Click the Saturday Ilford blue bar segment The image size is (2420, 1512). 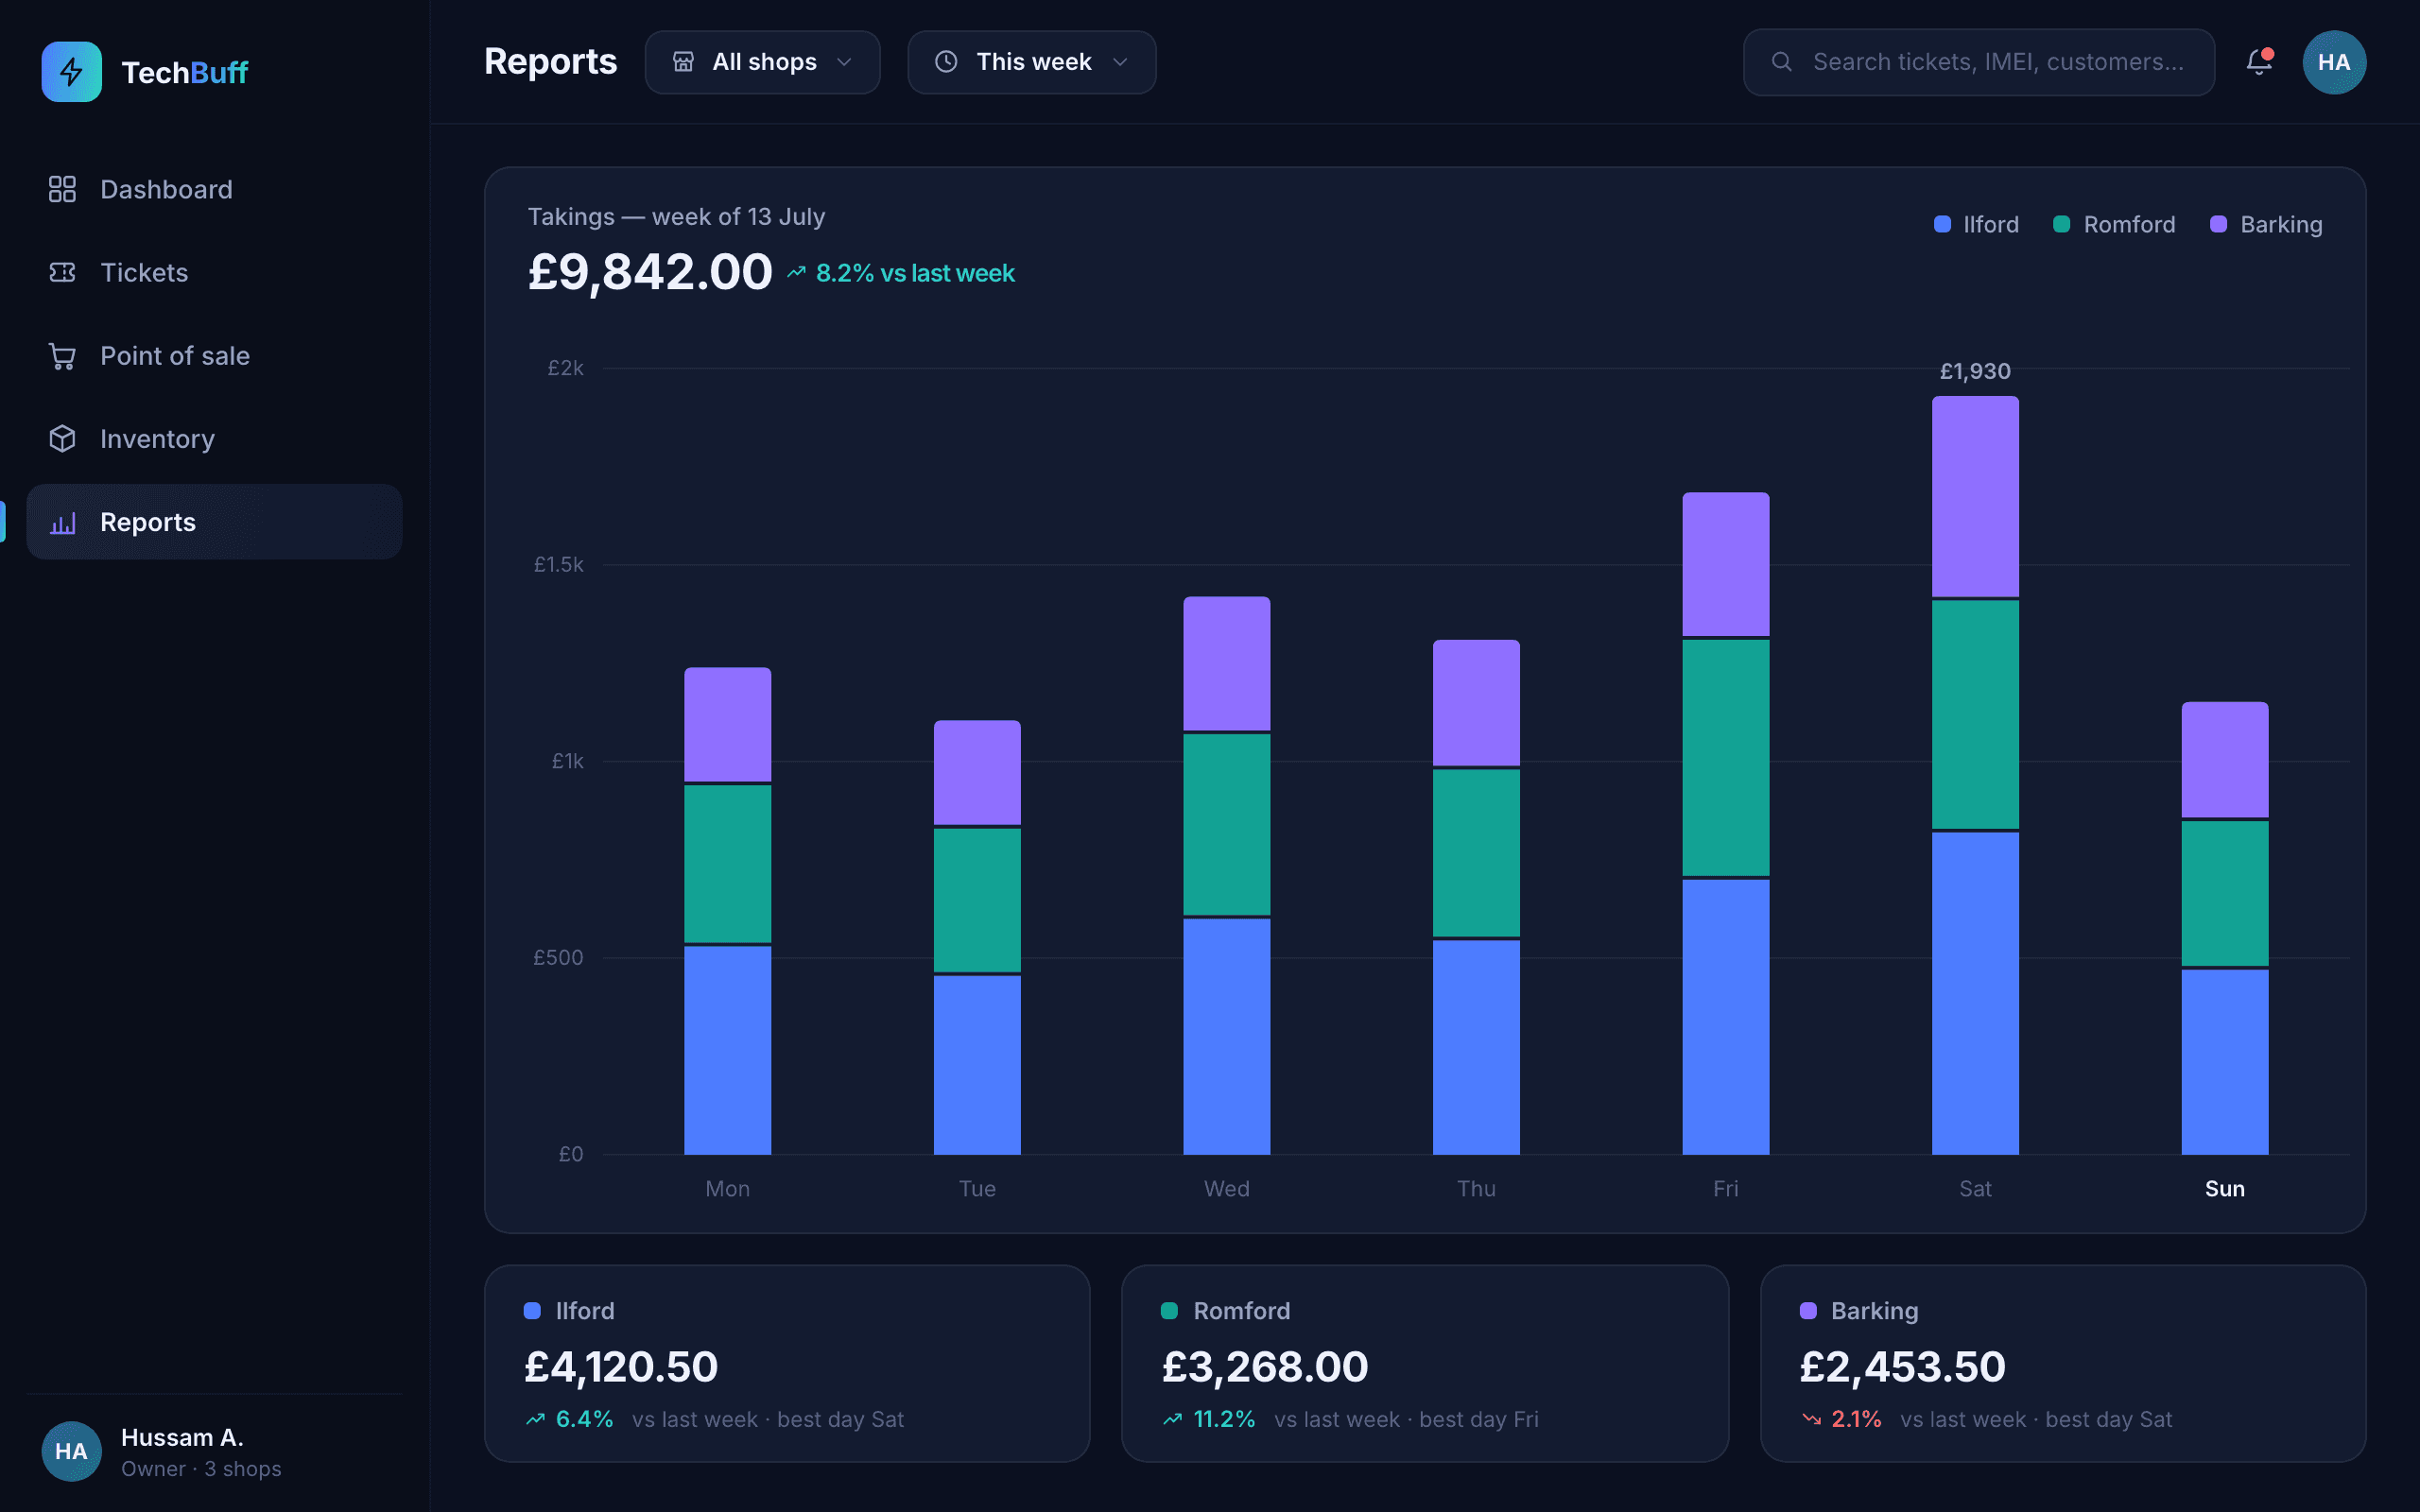[1975, 993]
